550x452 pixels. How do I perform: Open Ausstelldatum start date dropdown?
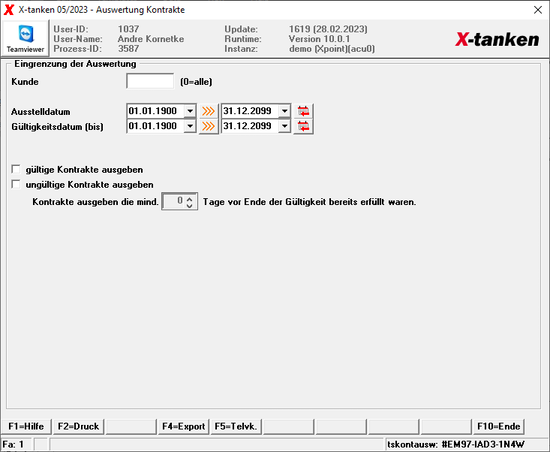190,111
